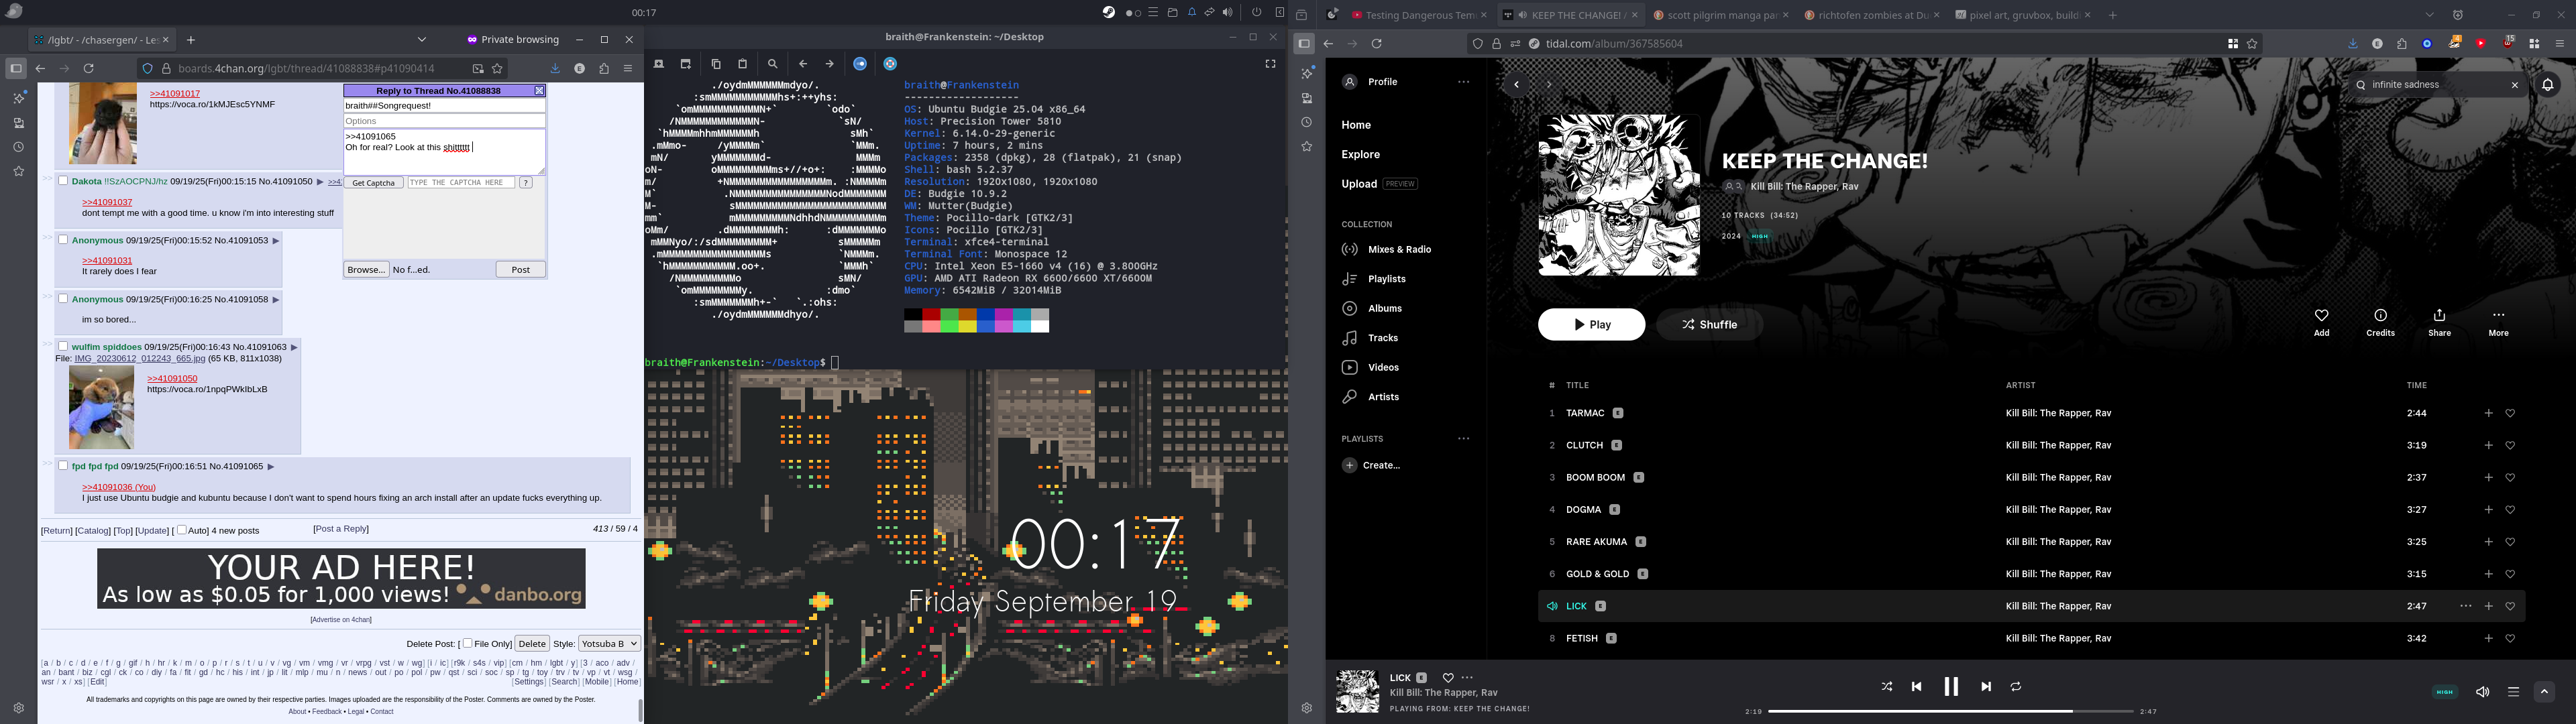Click the HIGH quality badge in player bar

point(2445,692)
